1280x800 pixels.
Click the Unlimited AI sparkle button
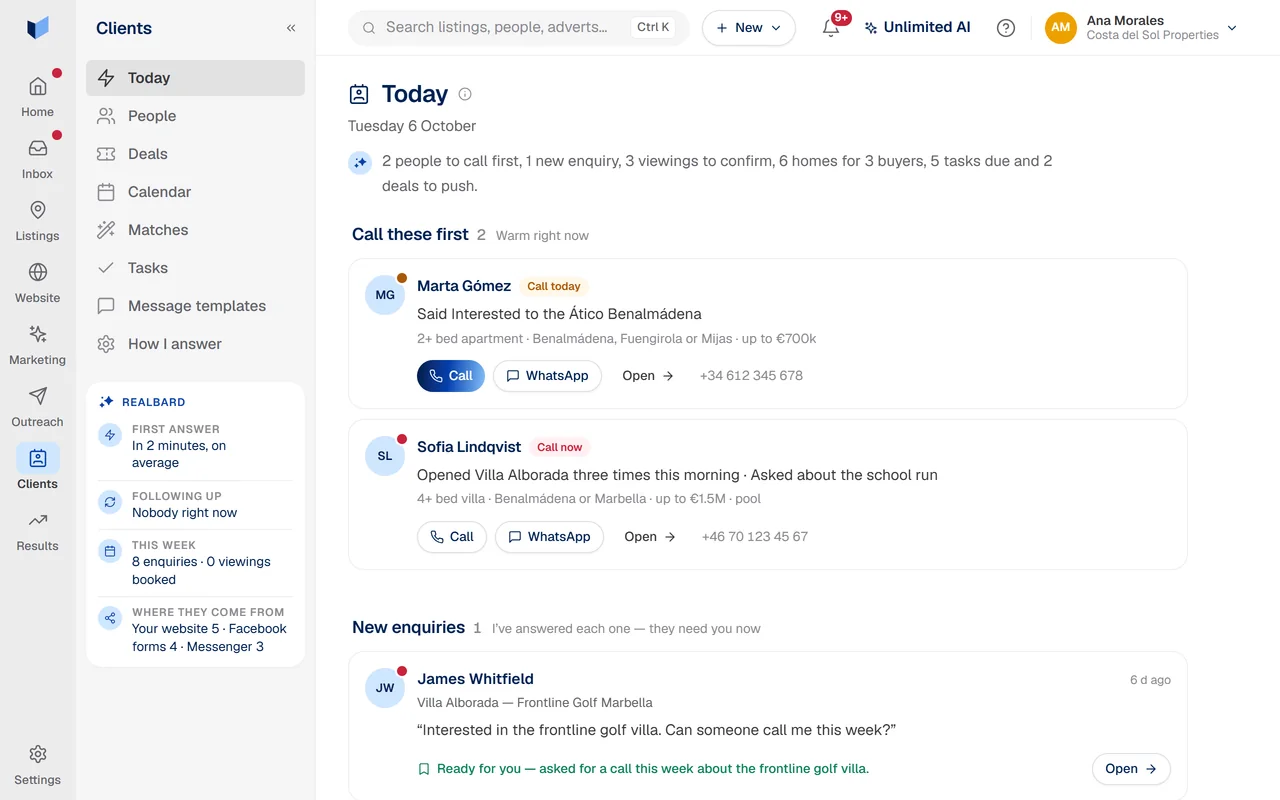917,28
